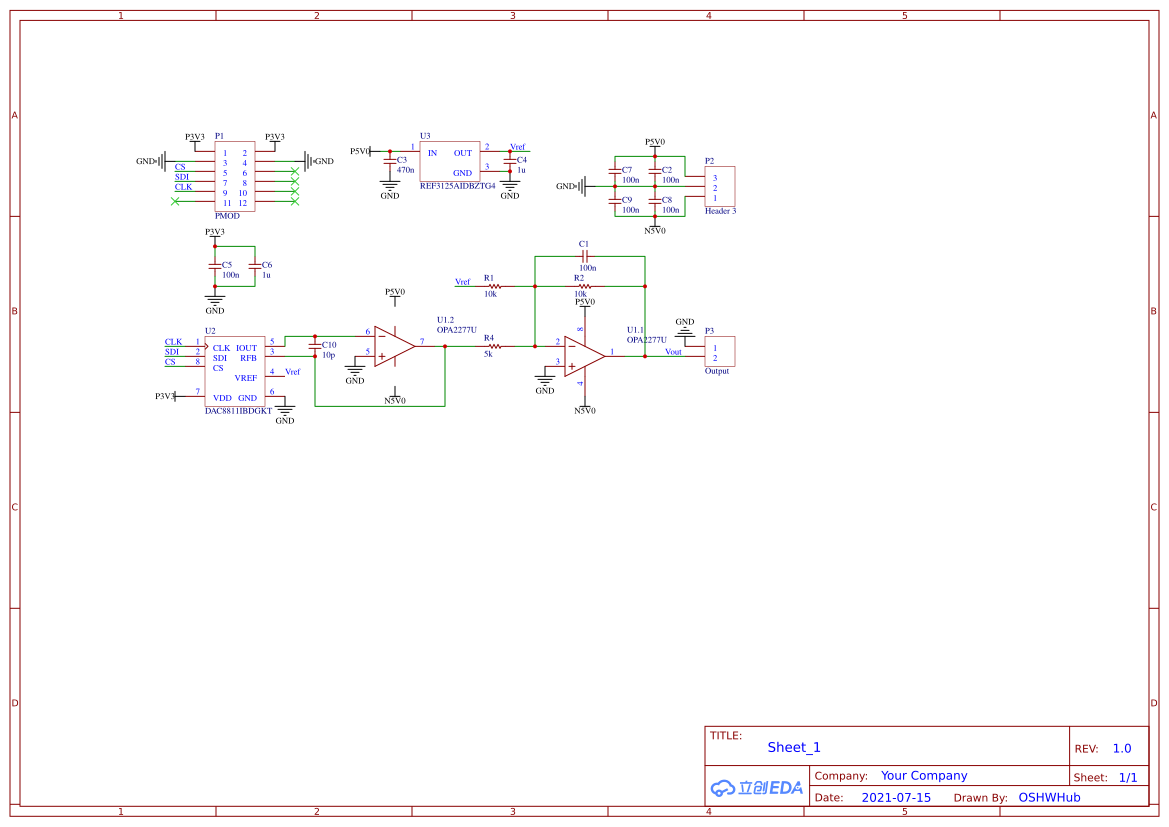Select the P3 Output connector
Screen dimensions: 1169x827
point(719,352)
